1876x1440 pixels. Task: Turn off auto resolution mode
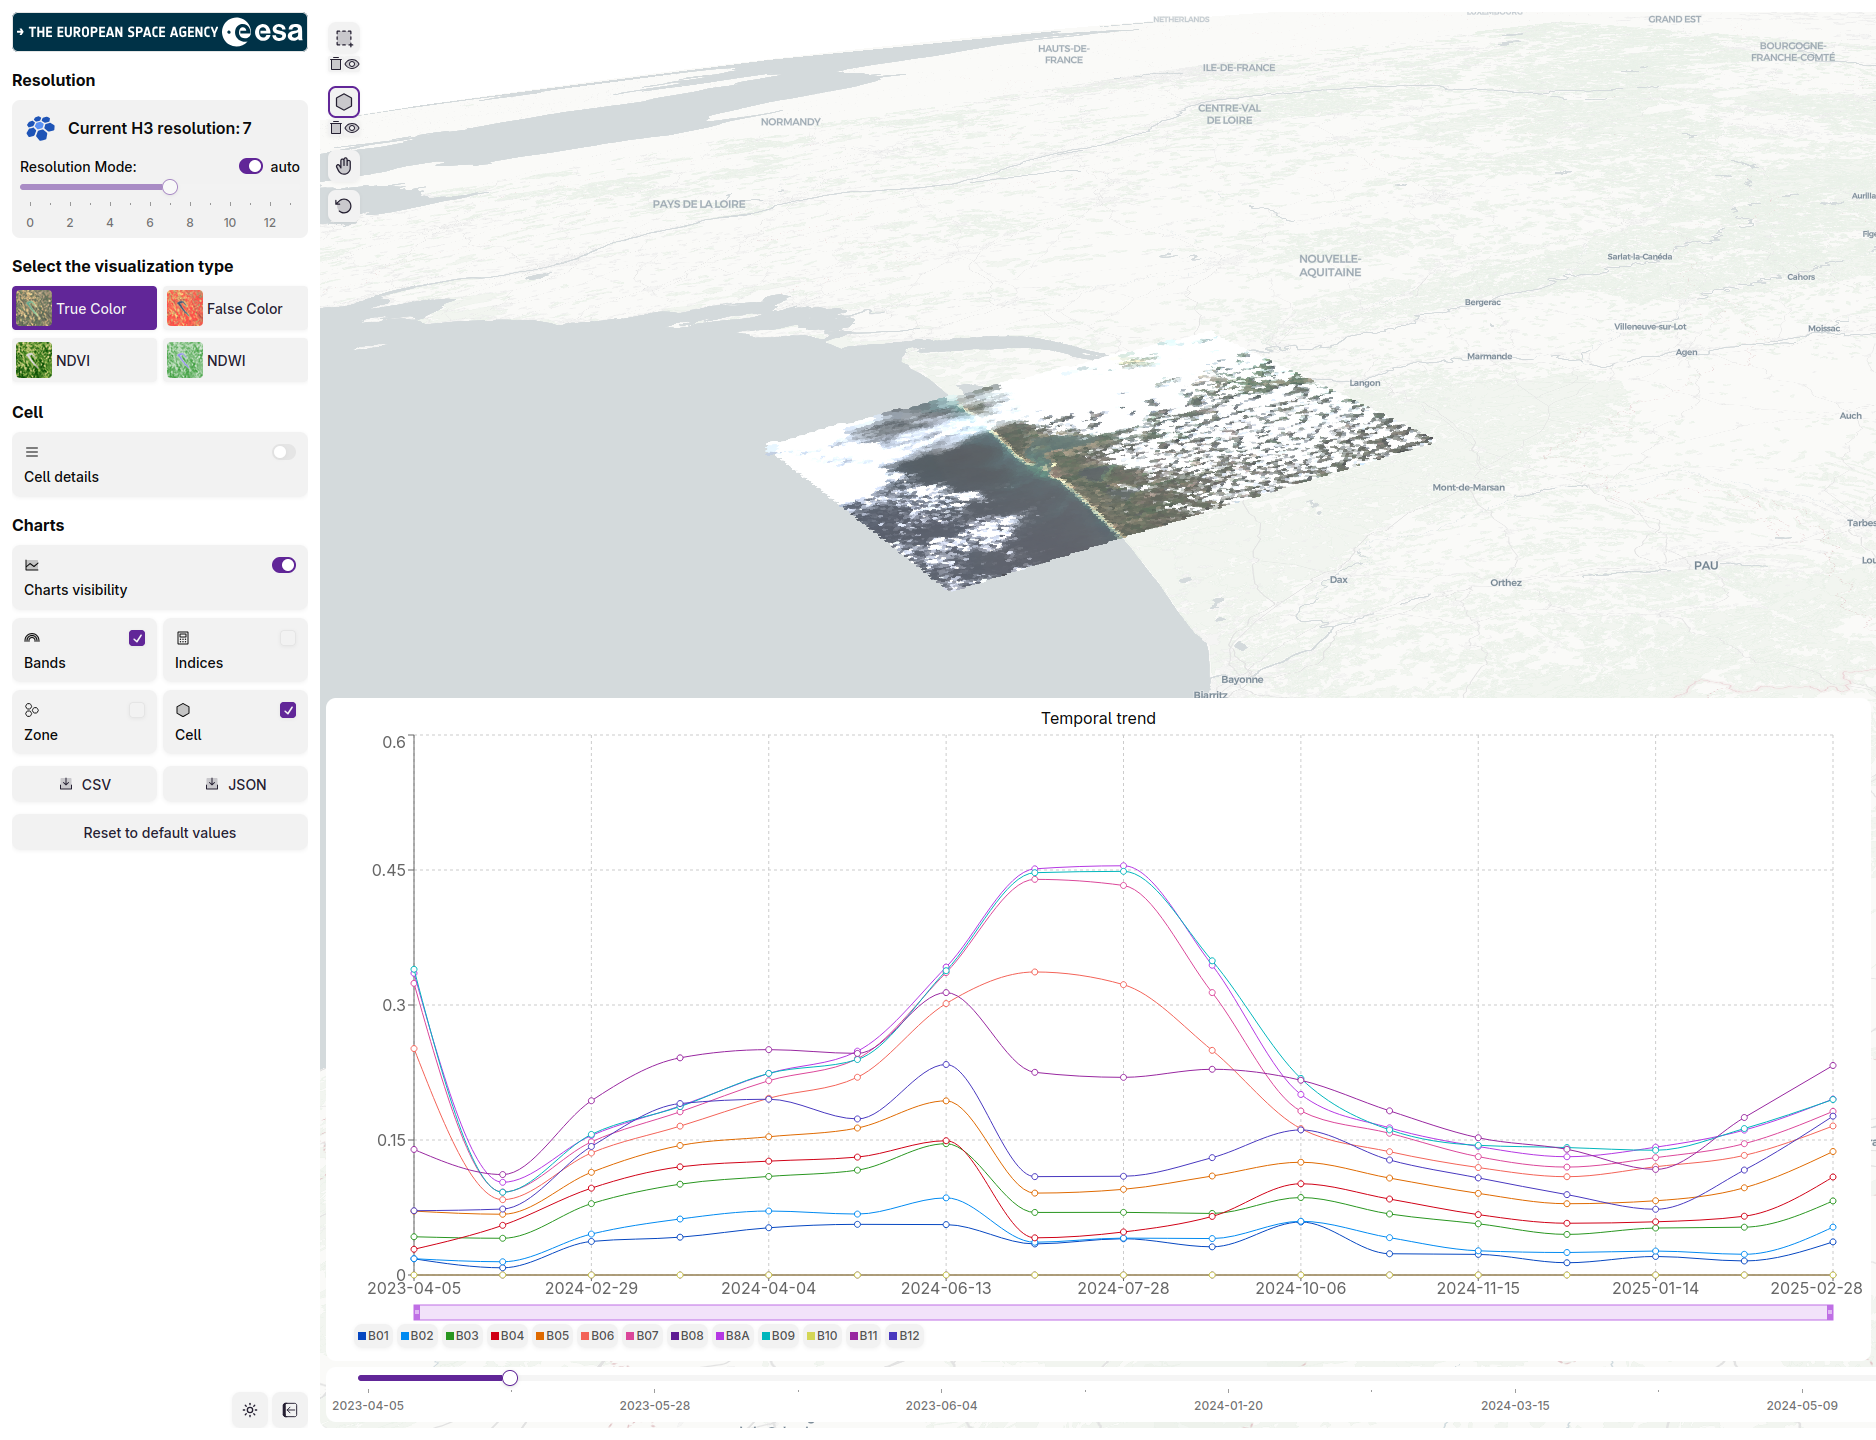click(x=250, y=167)
